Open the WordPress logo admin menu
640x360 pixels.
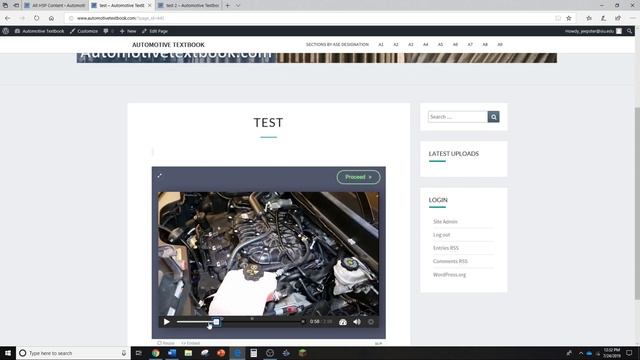point(6,31)
